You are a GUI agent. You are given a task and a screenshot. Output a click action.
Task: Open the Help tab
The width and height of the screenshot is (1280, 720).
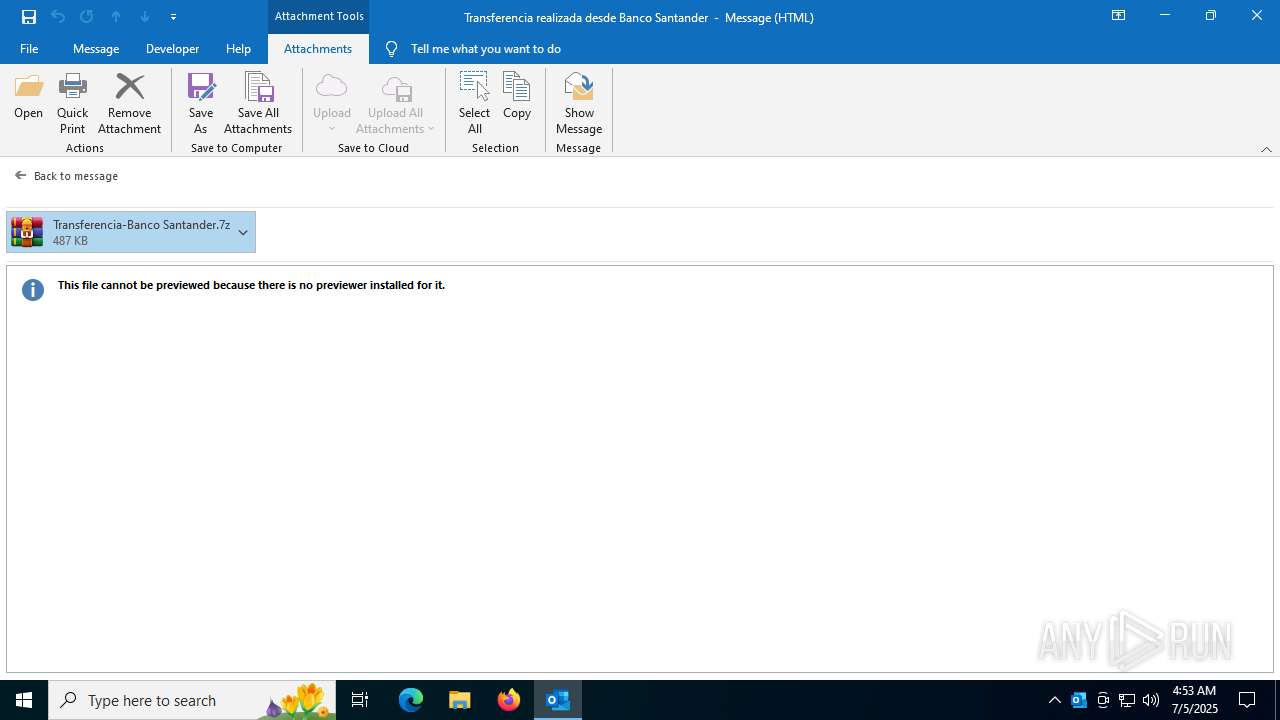(238, 49)
